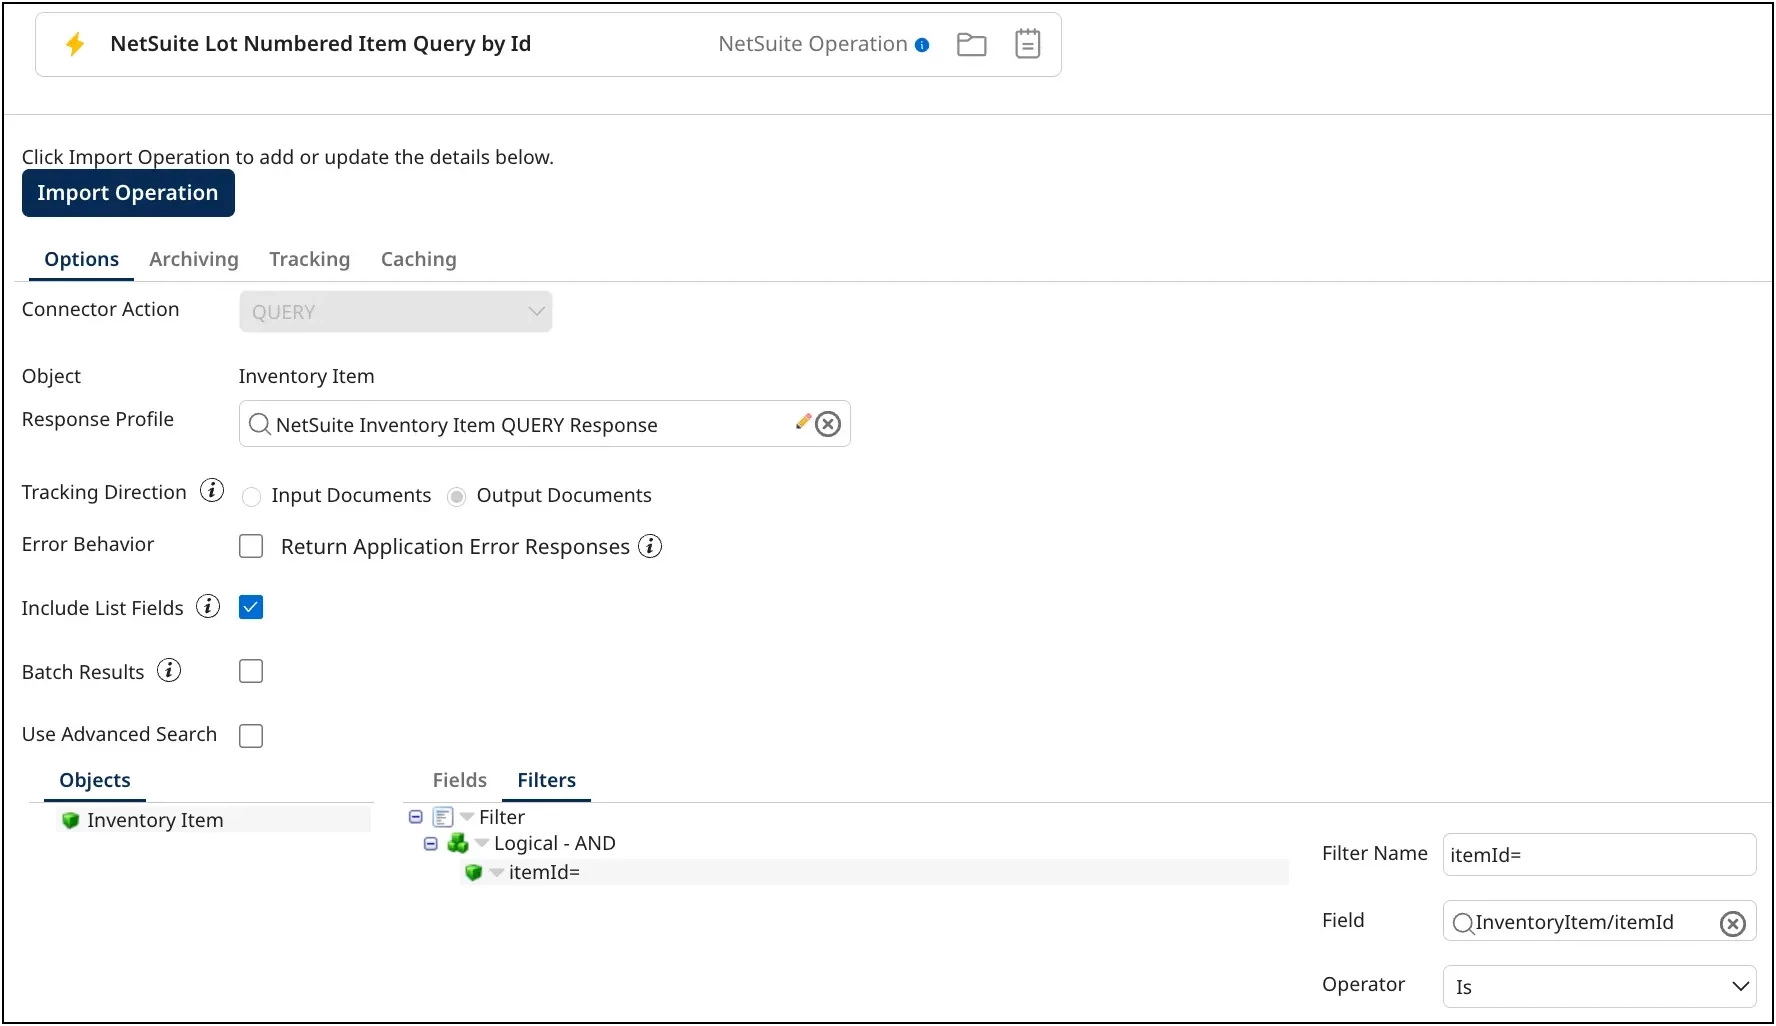Click the notes icon in the header
This screenshot has height=1026, width=1776.
1027,44
